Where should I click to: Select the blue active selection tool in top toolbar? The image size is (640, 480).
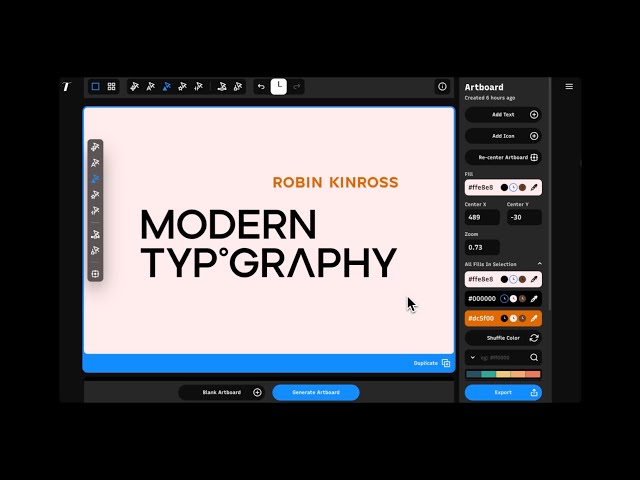(167, 87)
